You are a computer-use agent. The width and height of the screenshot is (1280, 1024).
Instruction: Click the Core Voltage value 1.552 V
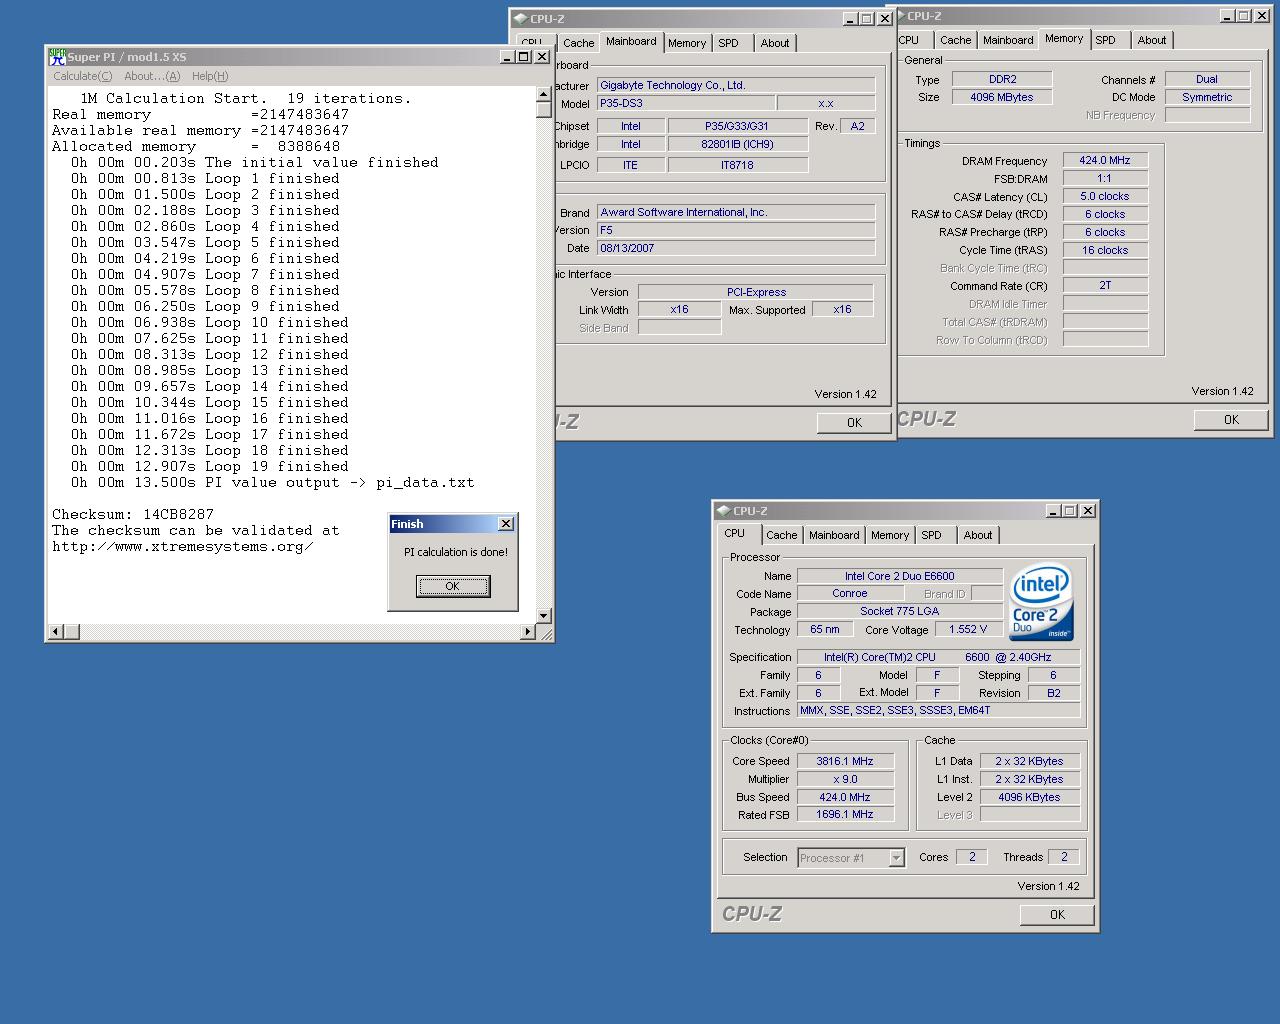[969, 629]
